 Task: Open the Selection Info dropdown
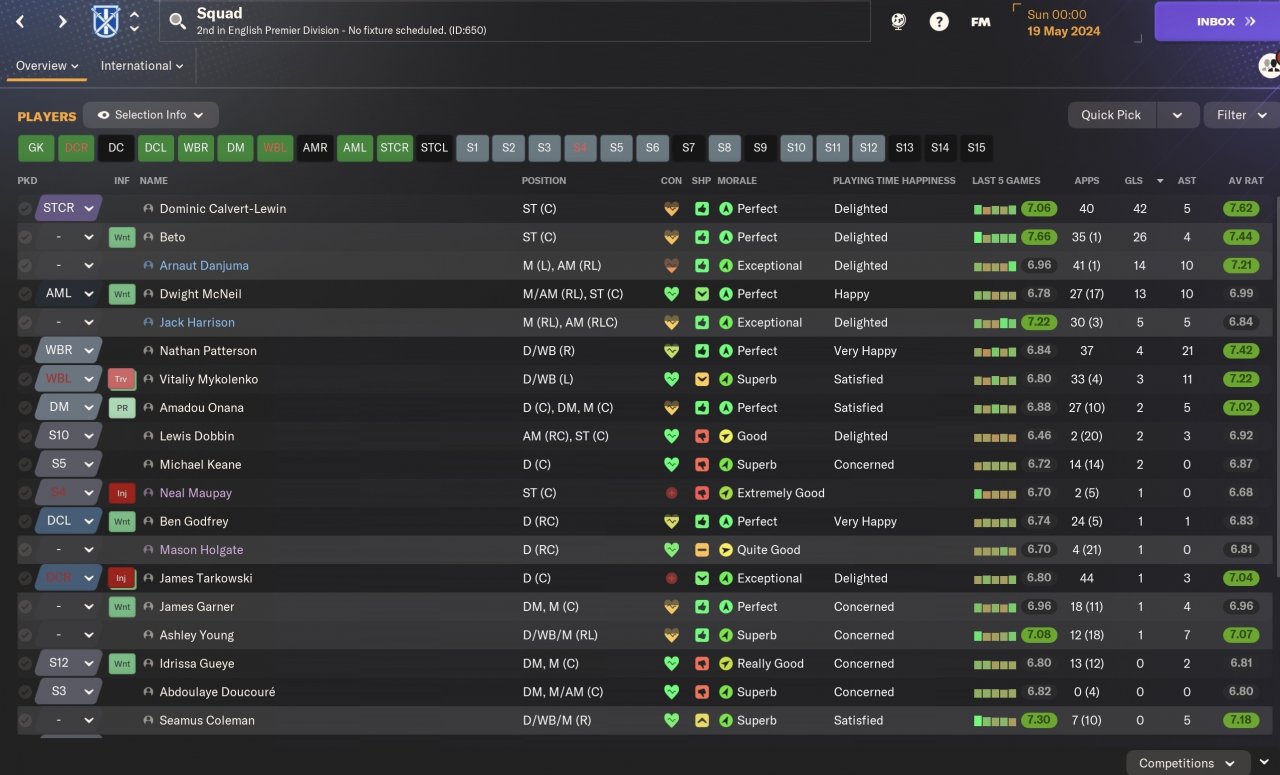point(151,115)
